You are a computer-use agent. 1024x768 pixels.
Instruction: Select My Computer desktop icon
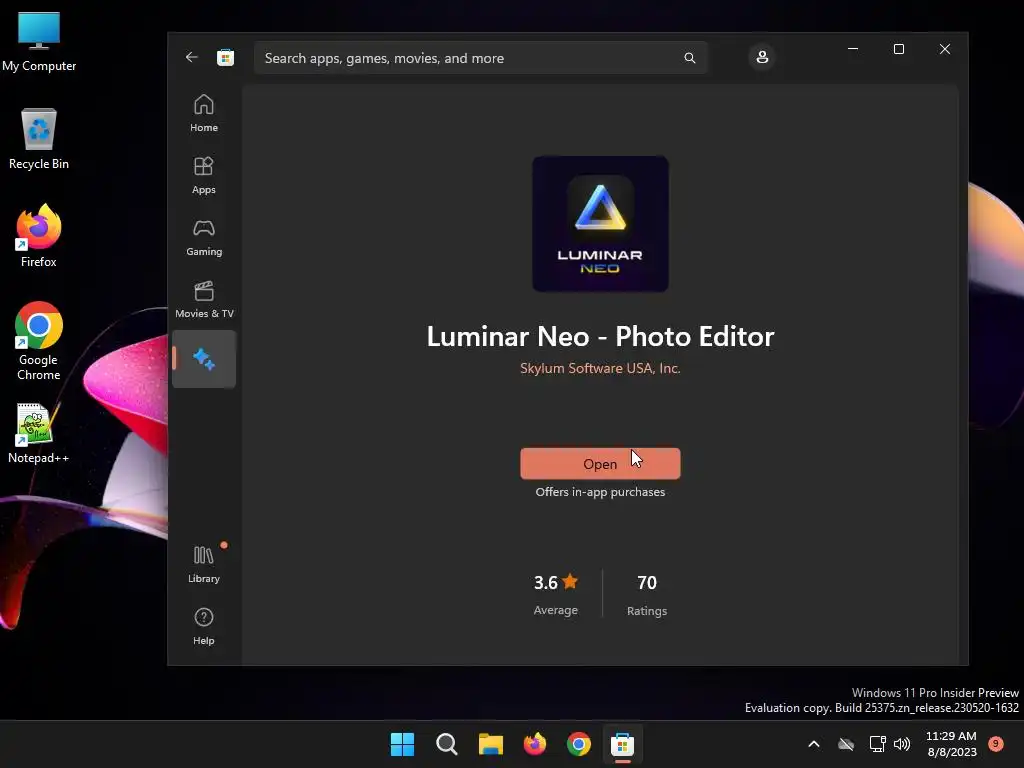point(39,42)
